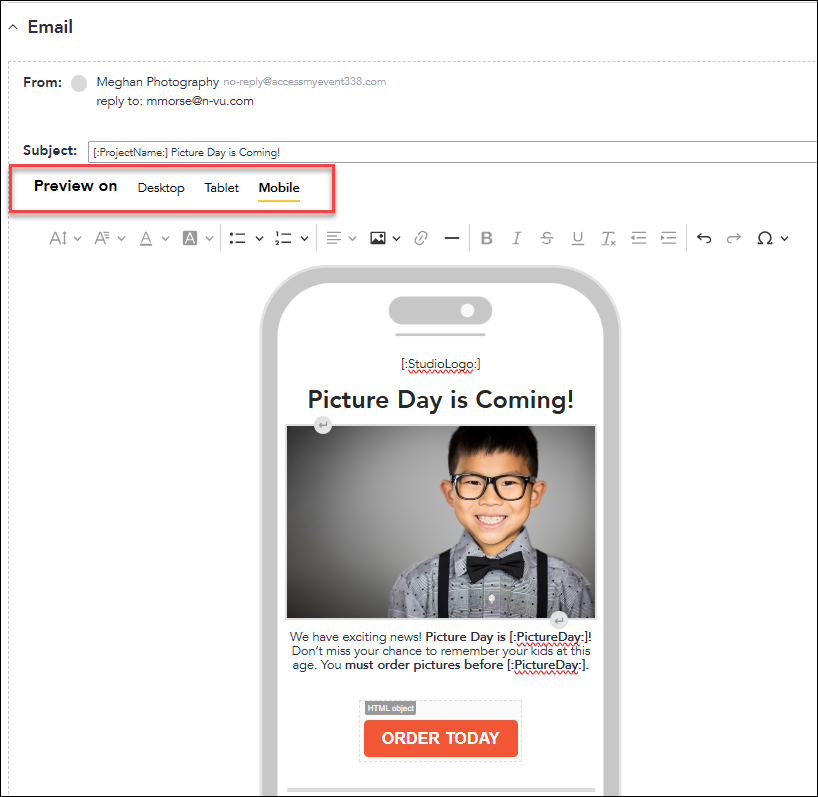Expand the background color dropdown arrow

[x=209, y=238]
